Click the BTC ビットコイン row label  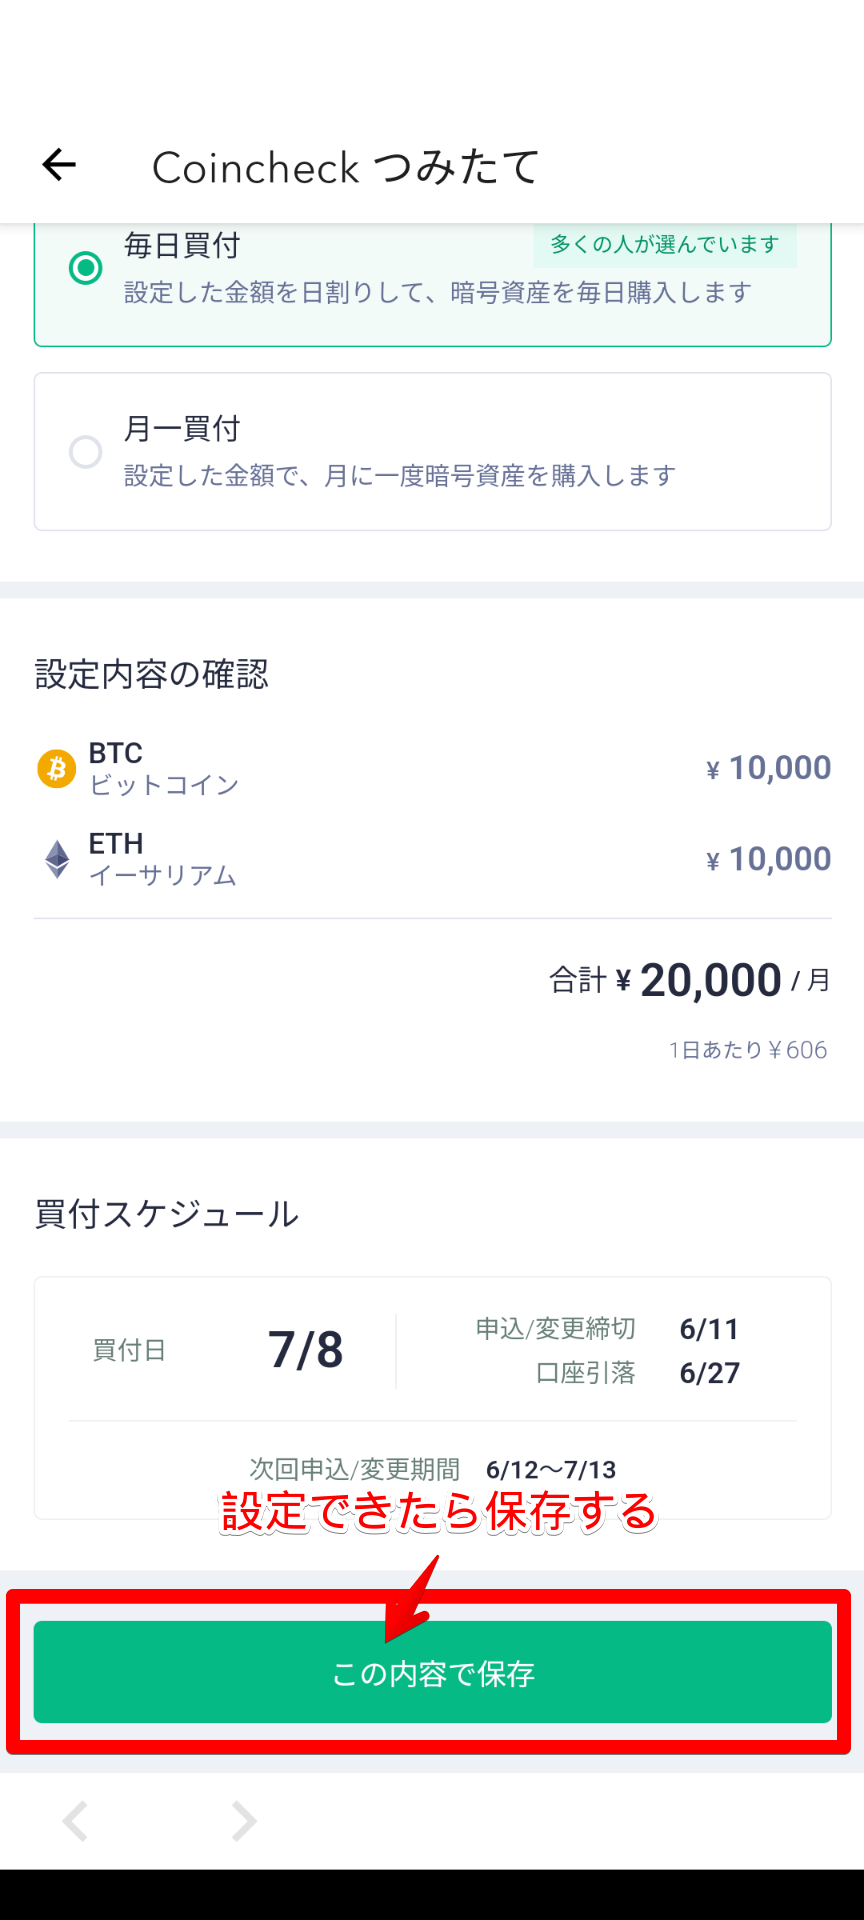click(x=164, y=768)
